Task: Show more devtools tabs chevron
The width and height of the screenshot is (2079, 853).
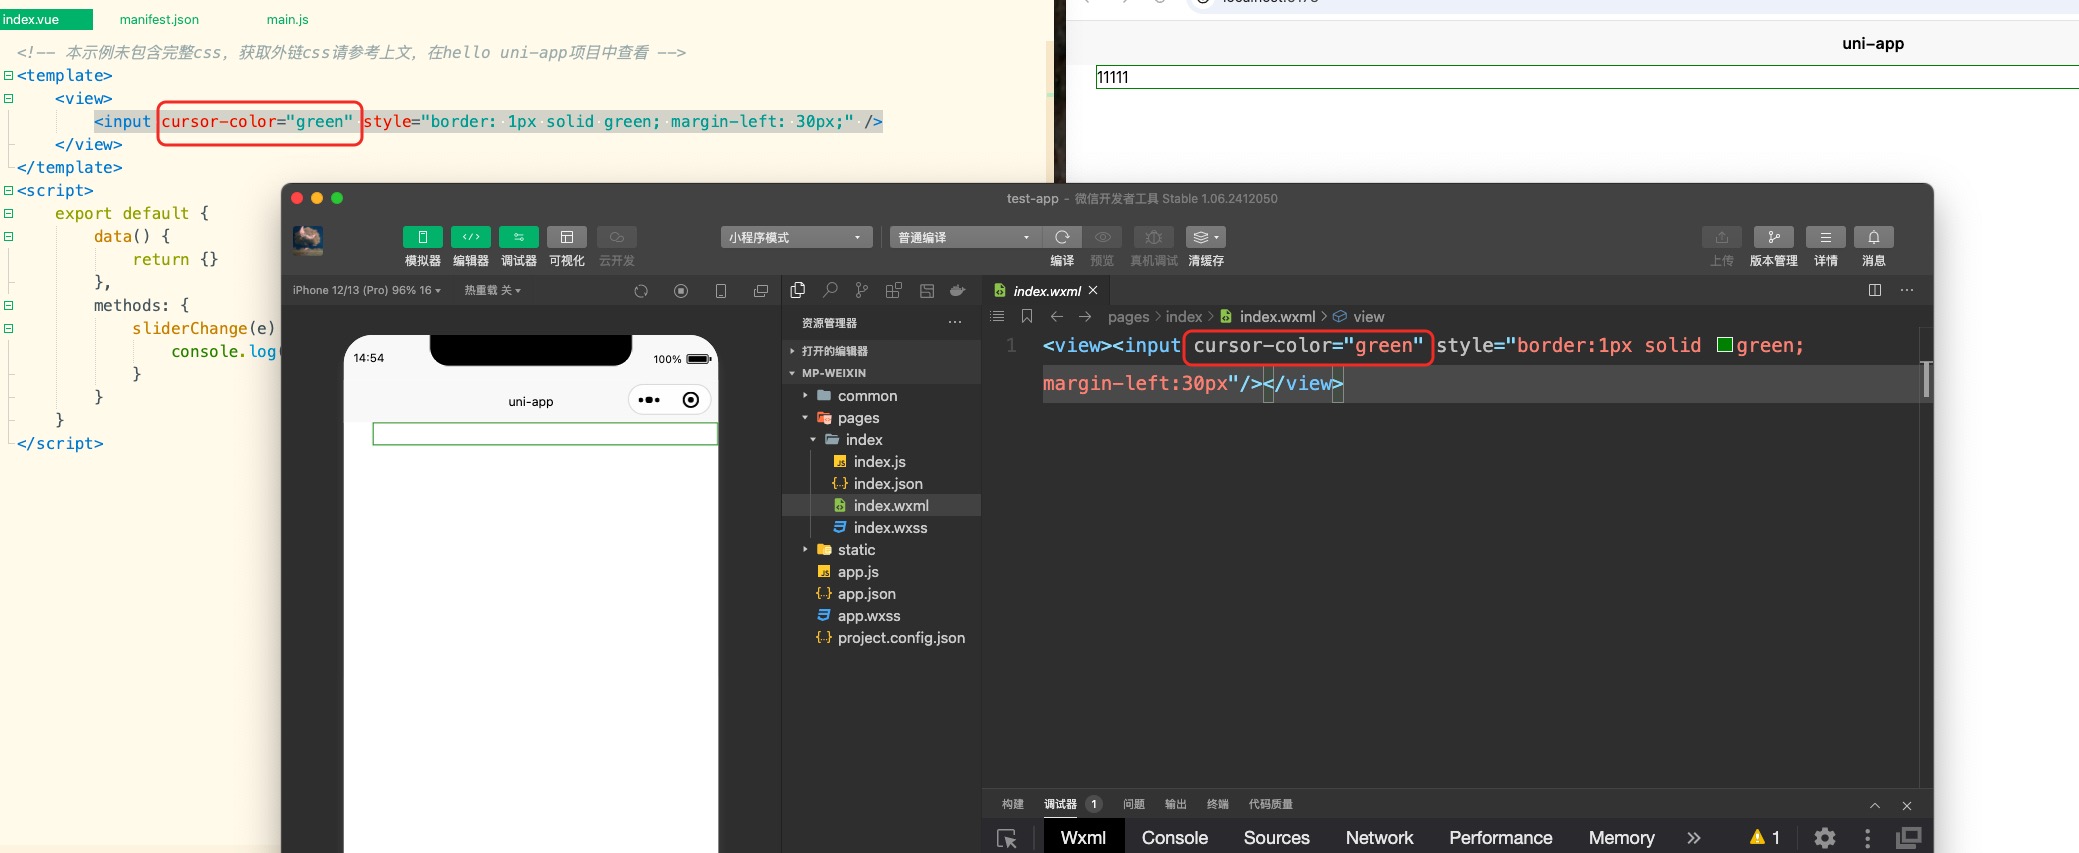Action: pyautogui.click(x=1694, y=838)
